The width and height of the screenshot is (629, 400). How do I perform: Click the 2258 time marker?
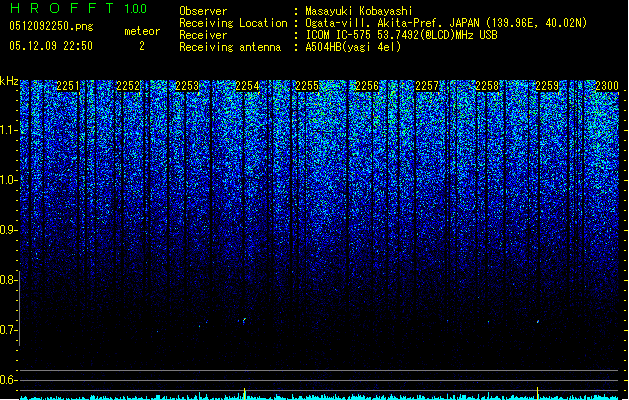pyautogui.click(x=487, y=86)
